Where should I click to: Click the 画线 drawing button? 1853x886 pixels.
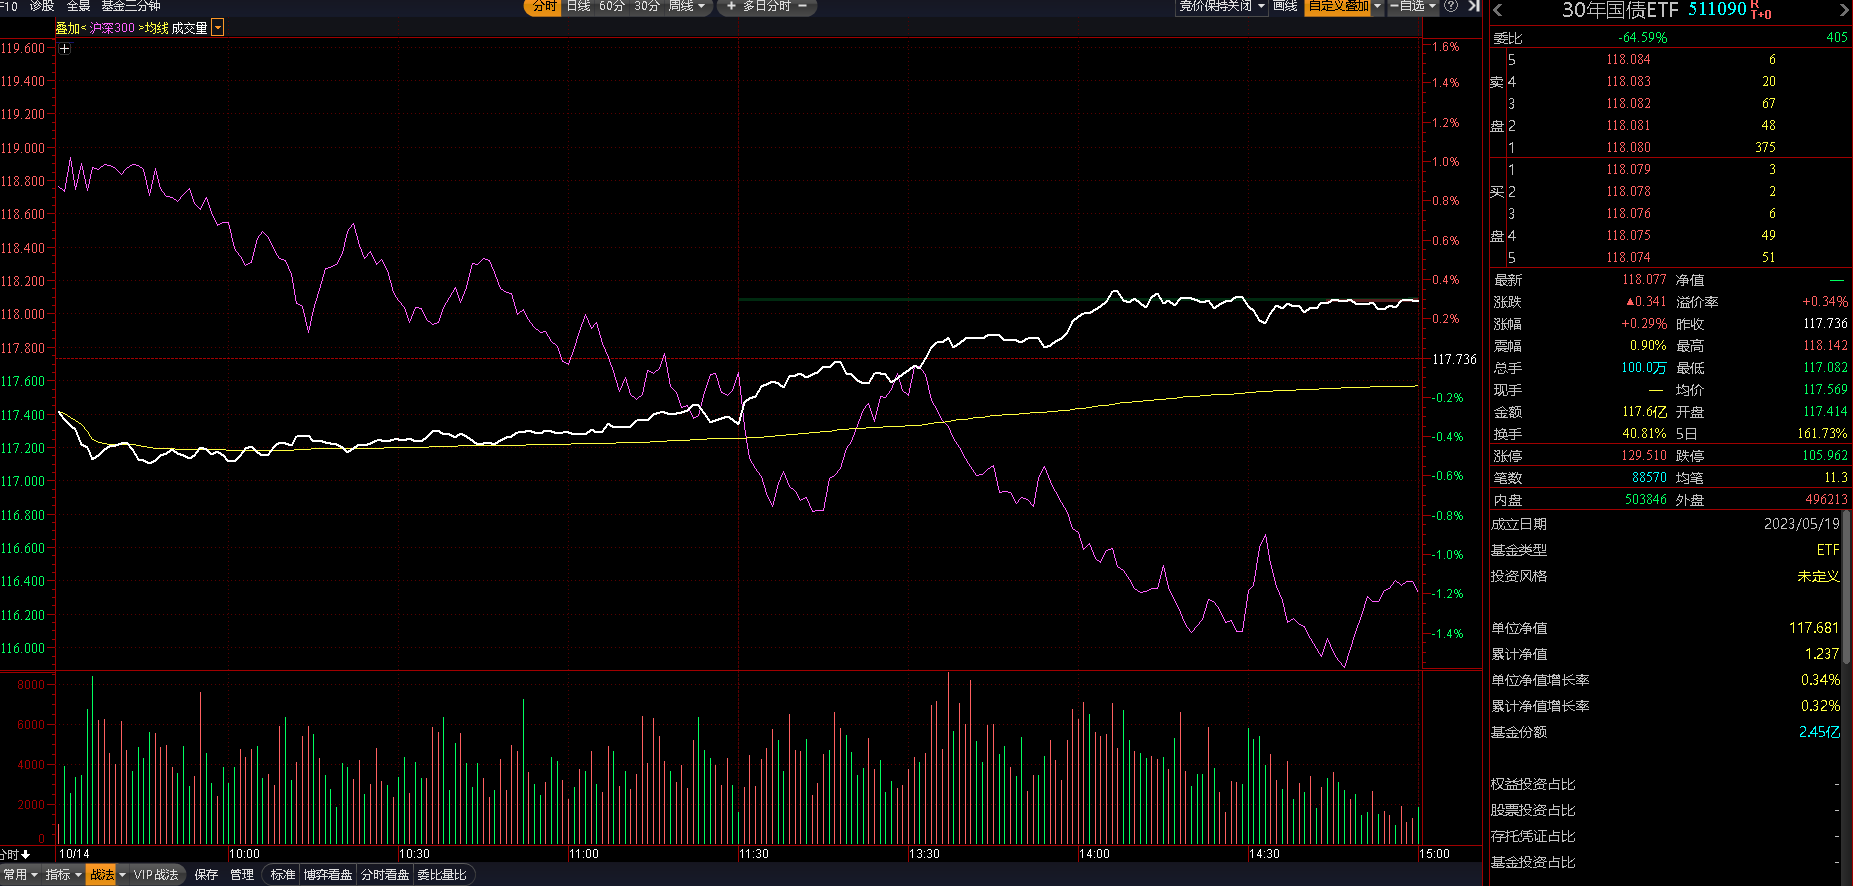(x=1285, y=6)
